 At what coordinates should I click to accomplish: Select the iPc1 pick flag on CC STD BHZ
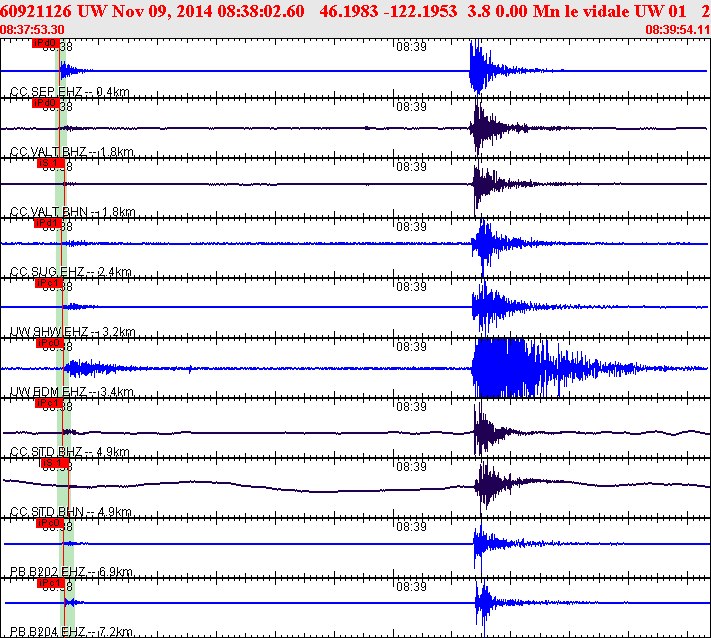coord(49,403)
